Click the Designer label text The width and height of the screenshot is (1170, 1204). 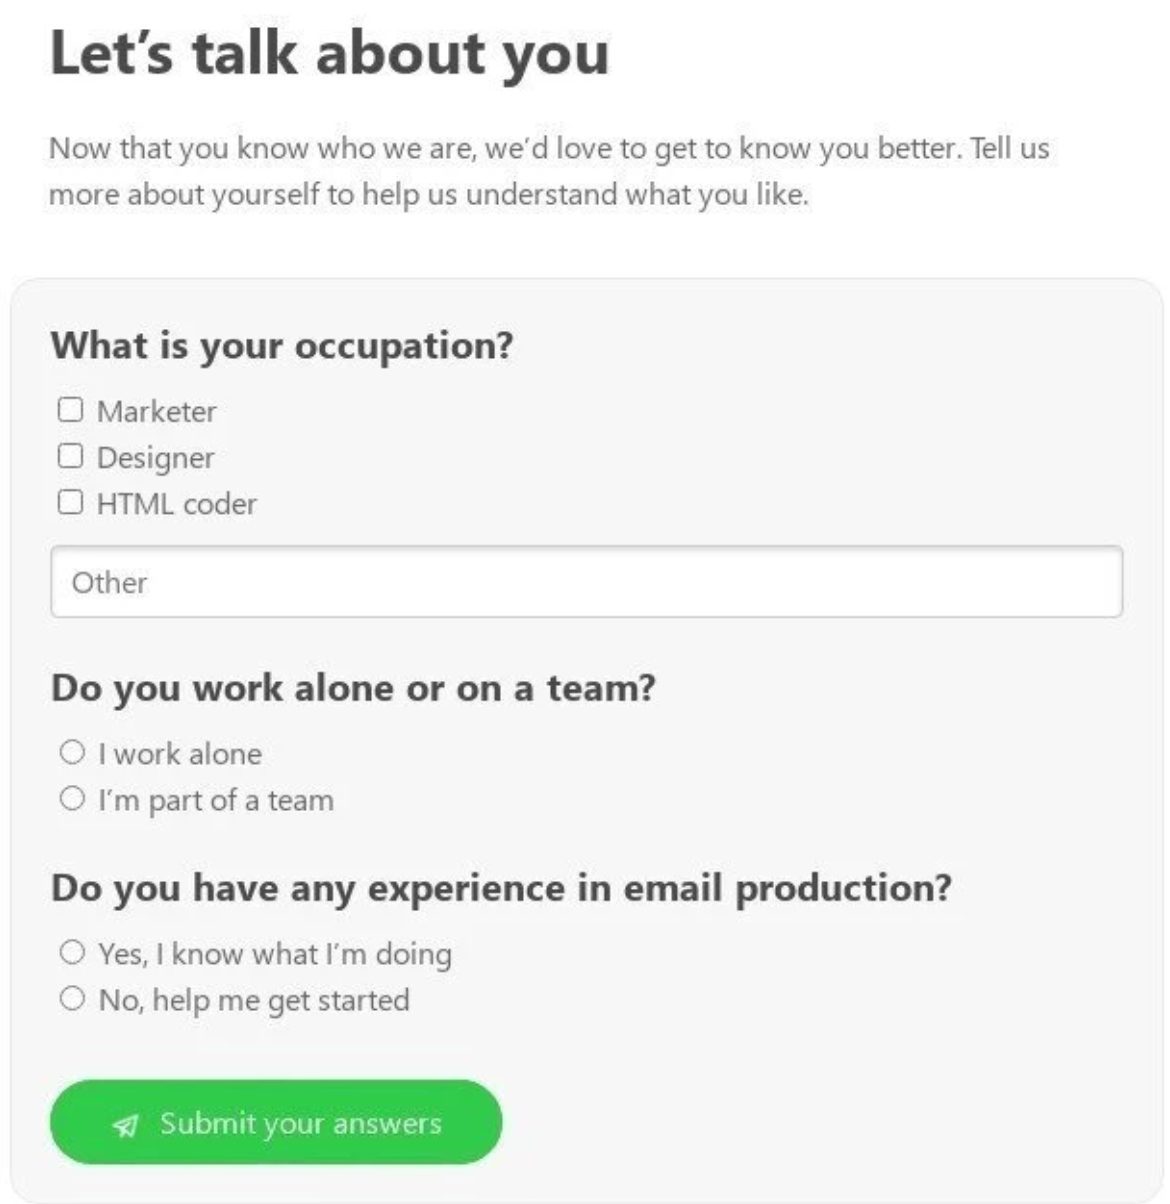coord(154,457)
